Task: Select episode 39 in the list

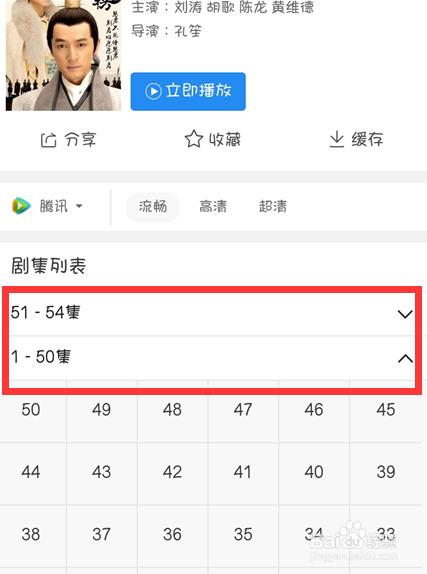Action: click(386, 472)
